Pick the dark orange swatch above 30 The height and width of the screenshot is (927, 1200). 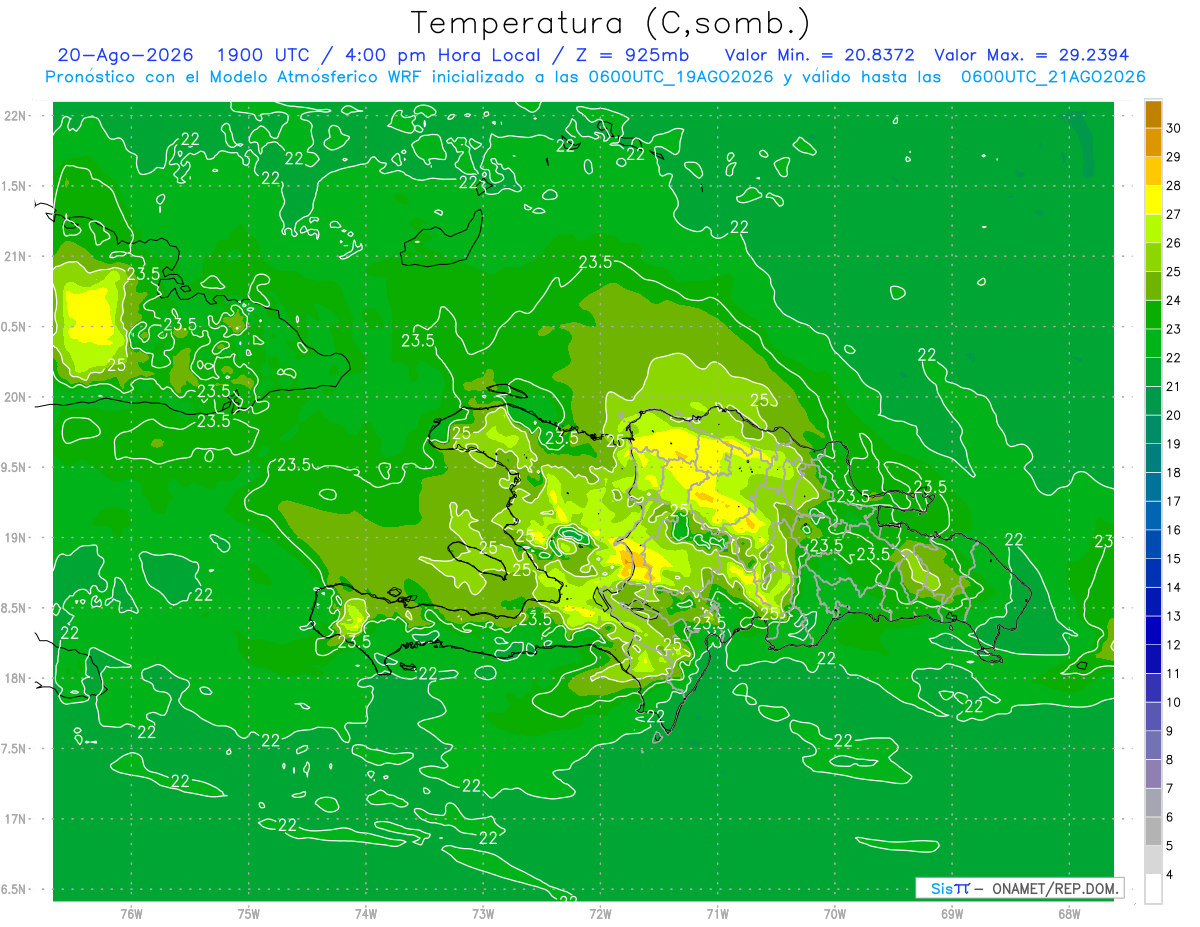1153,114
